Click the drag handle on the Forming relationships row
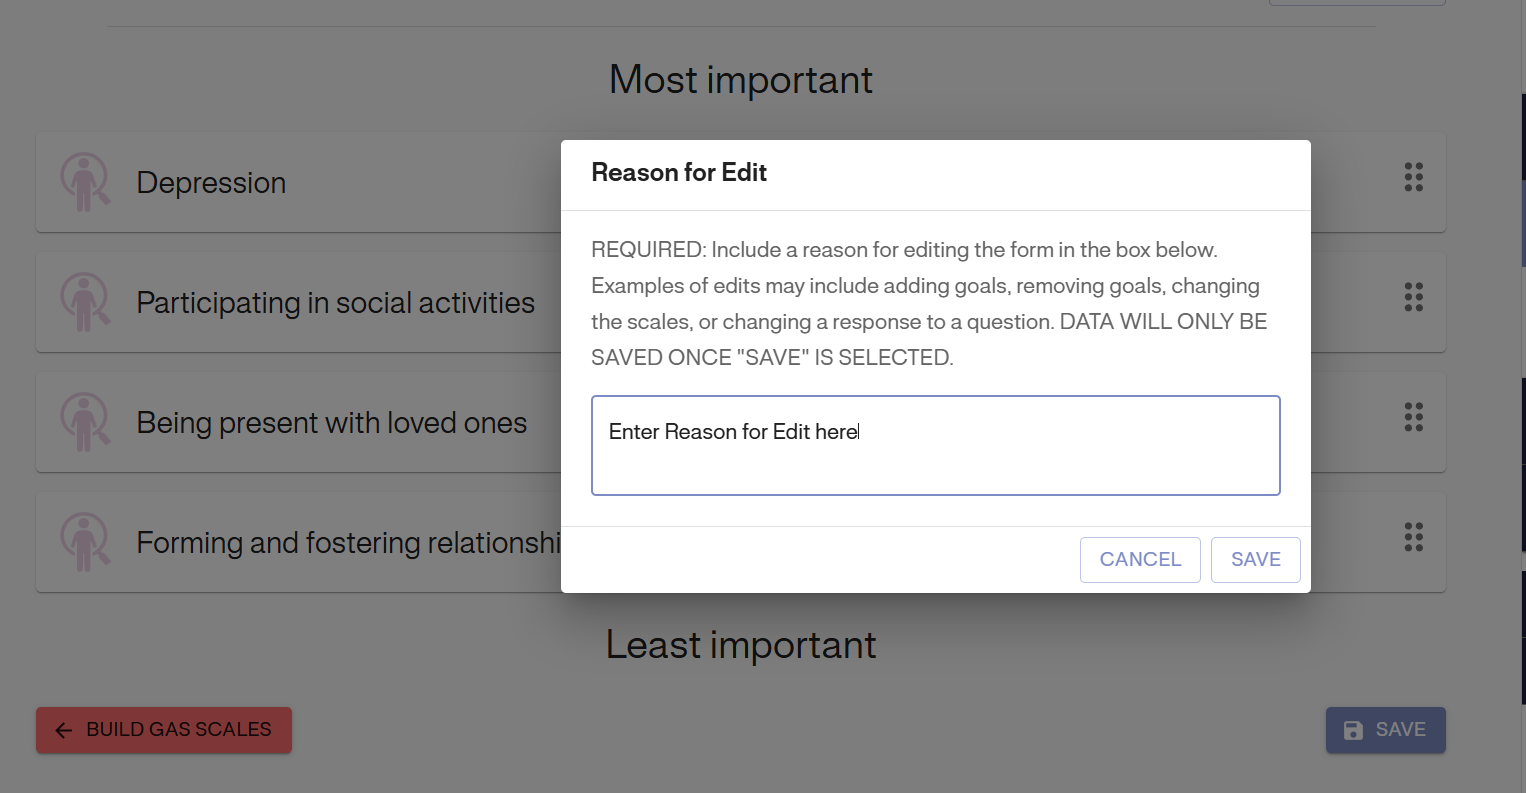The height and width of the screenshot is (793, 1526). [x=1413, y=537]
